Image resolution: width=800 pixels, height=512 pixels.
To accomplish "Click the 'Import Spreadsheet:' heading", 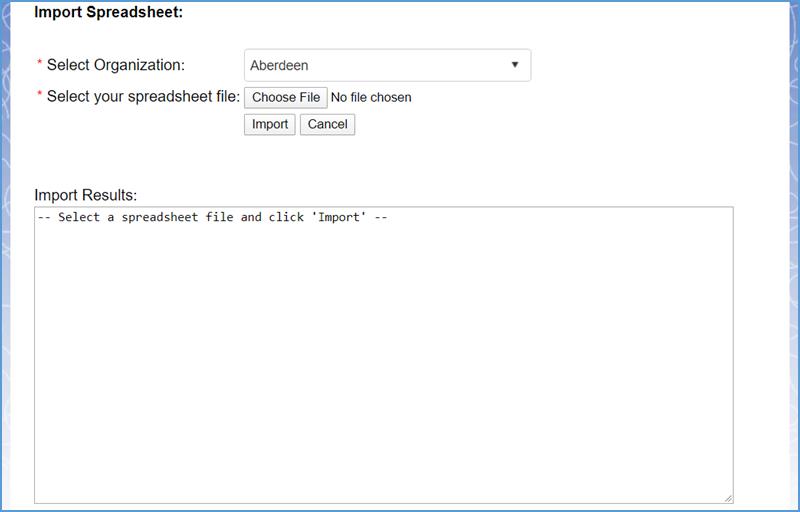I will coord(109,13).
